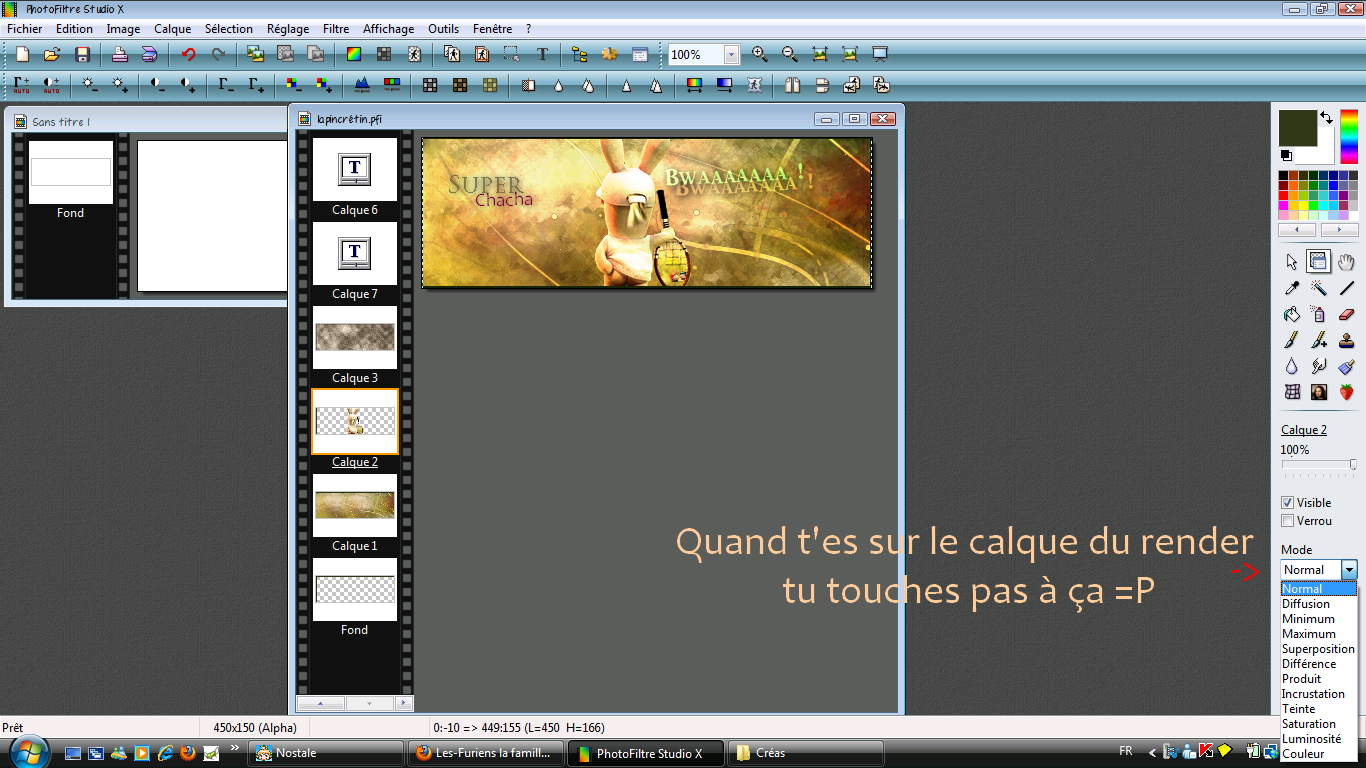
Task: Click the Text T icon in top toolbar
Action: pyautogui.click(x=542, y=55)
